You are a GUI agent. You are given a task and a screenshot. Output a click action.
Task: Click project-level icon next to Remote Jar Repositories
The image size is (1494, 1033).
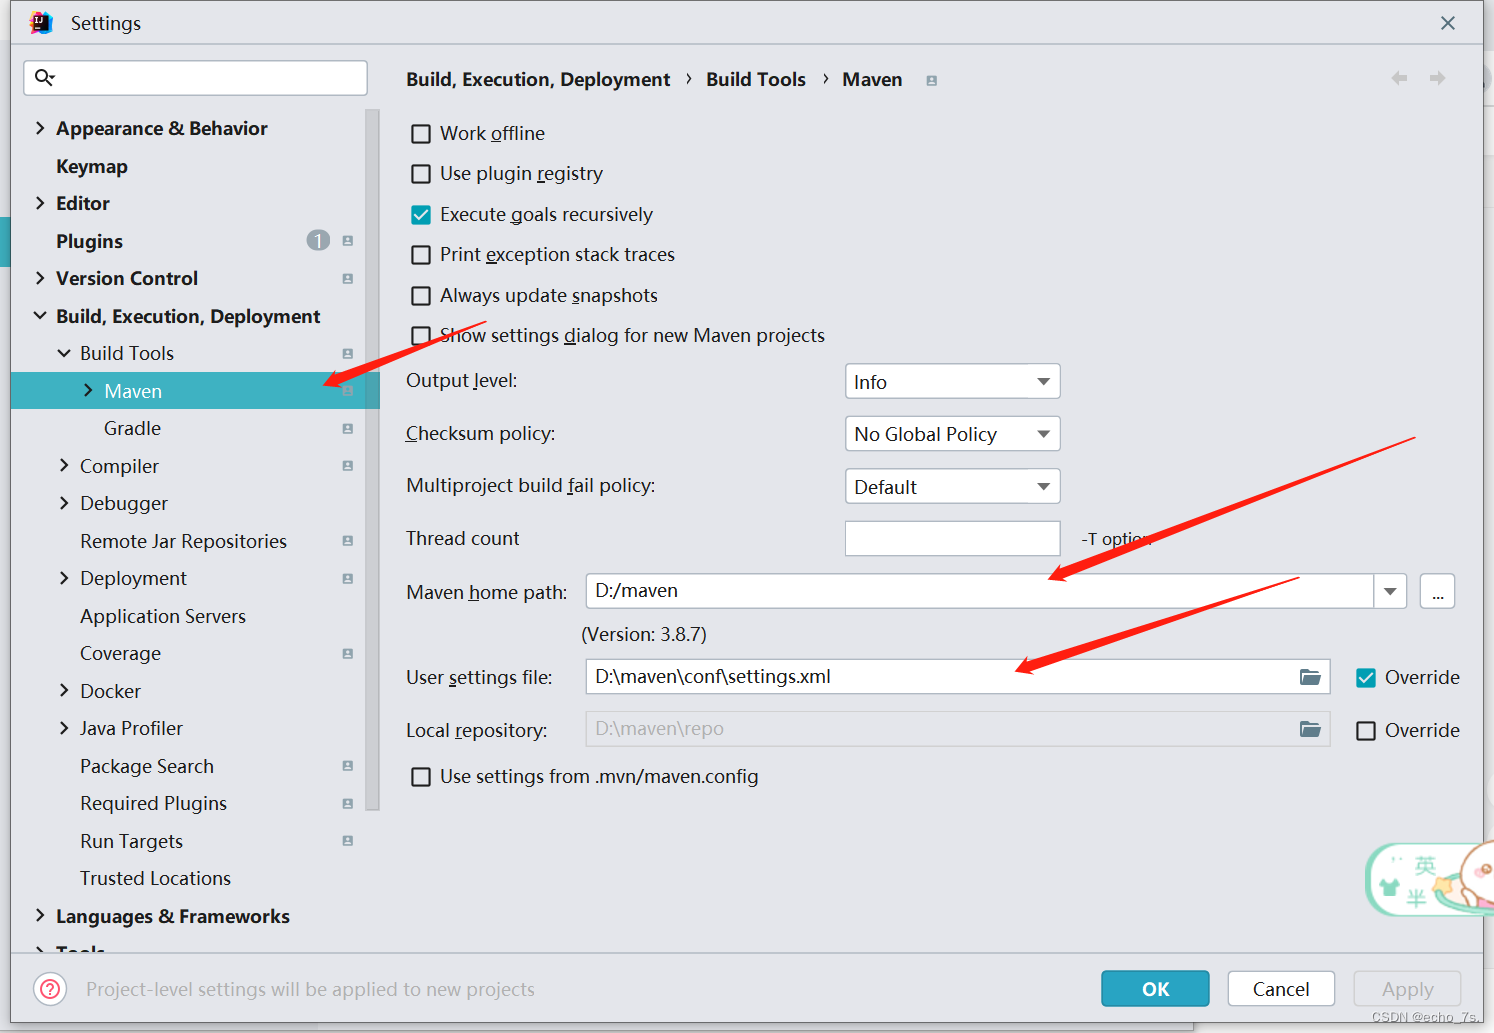pyautogui.click(x=347, y=541)
